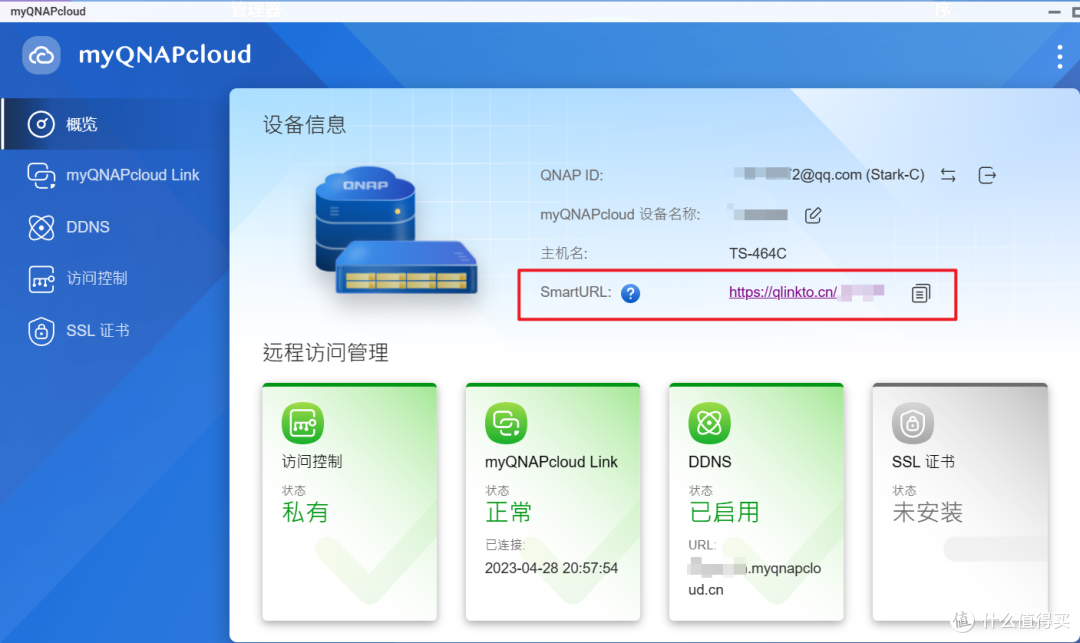Screen dimensions: 1080x643
Task: Click the 访问控制 sidebar icon
Action: coord(41,280)
